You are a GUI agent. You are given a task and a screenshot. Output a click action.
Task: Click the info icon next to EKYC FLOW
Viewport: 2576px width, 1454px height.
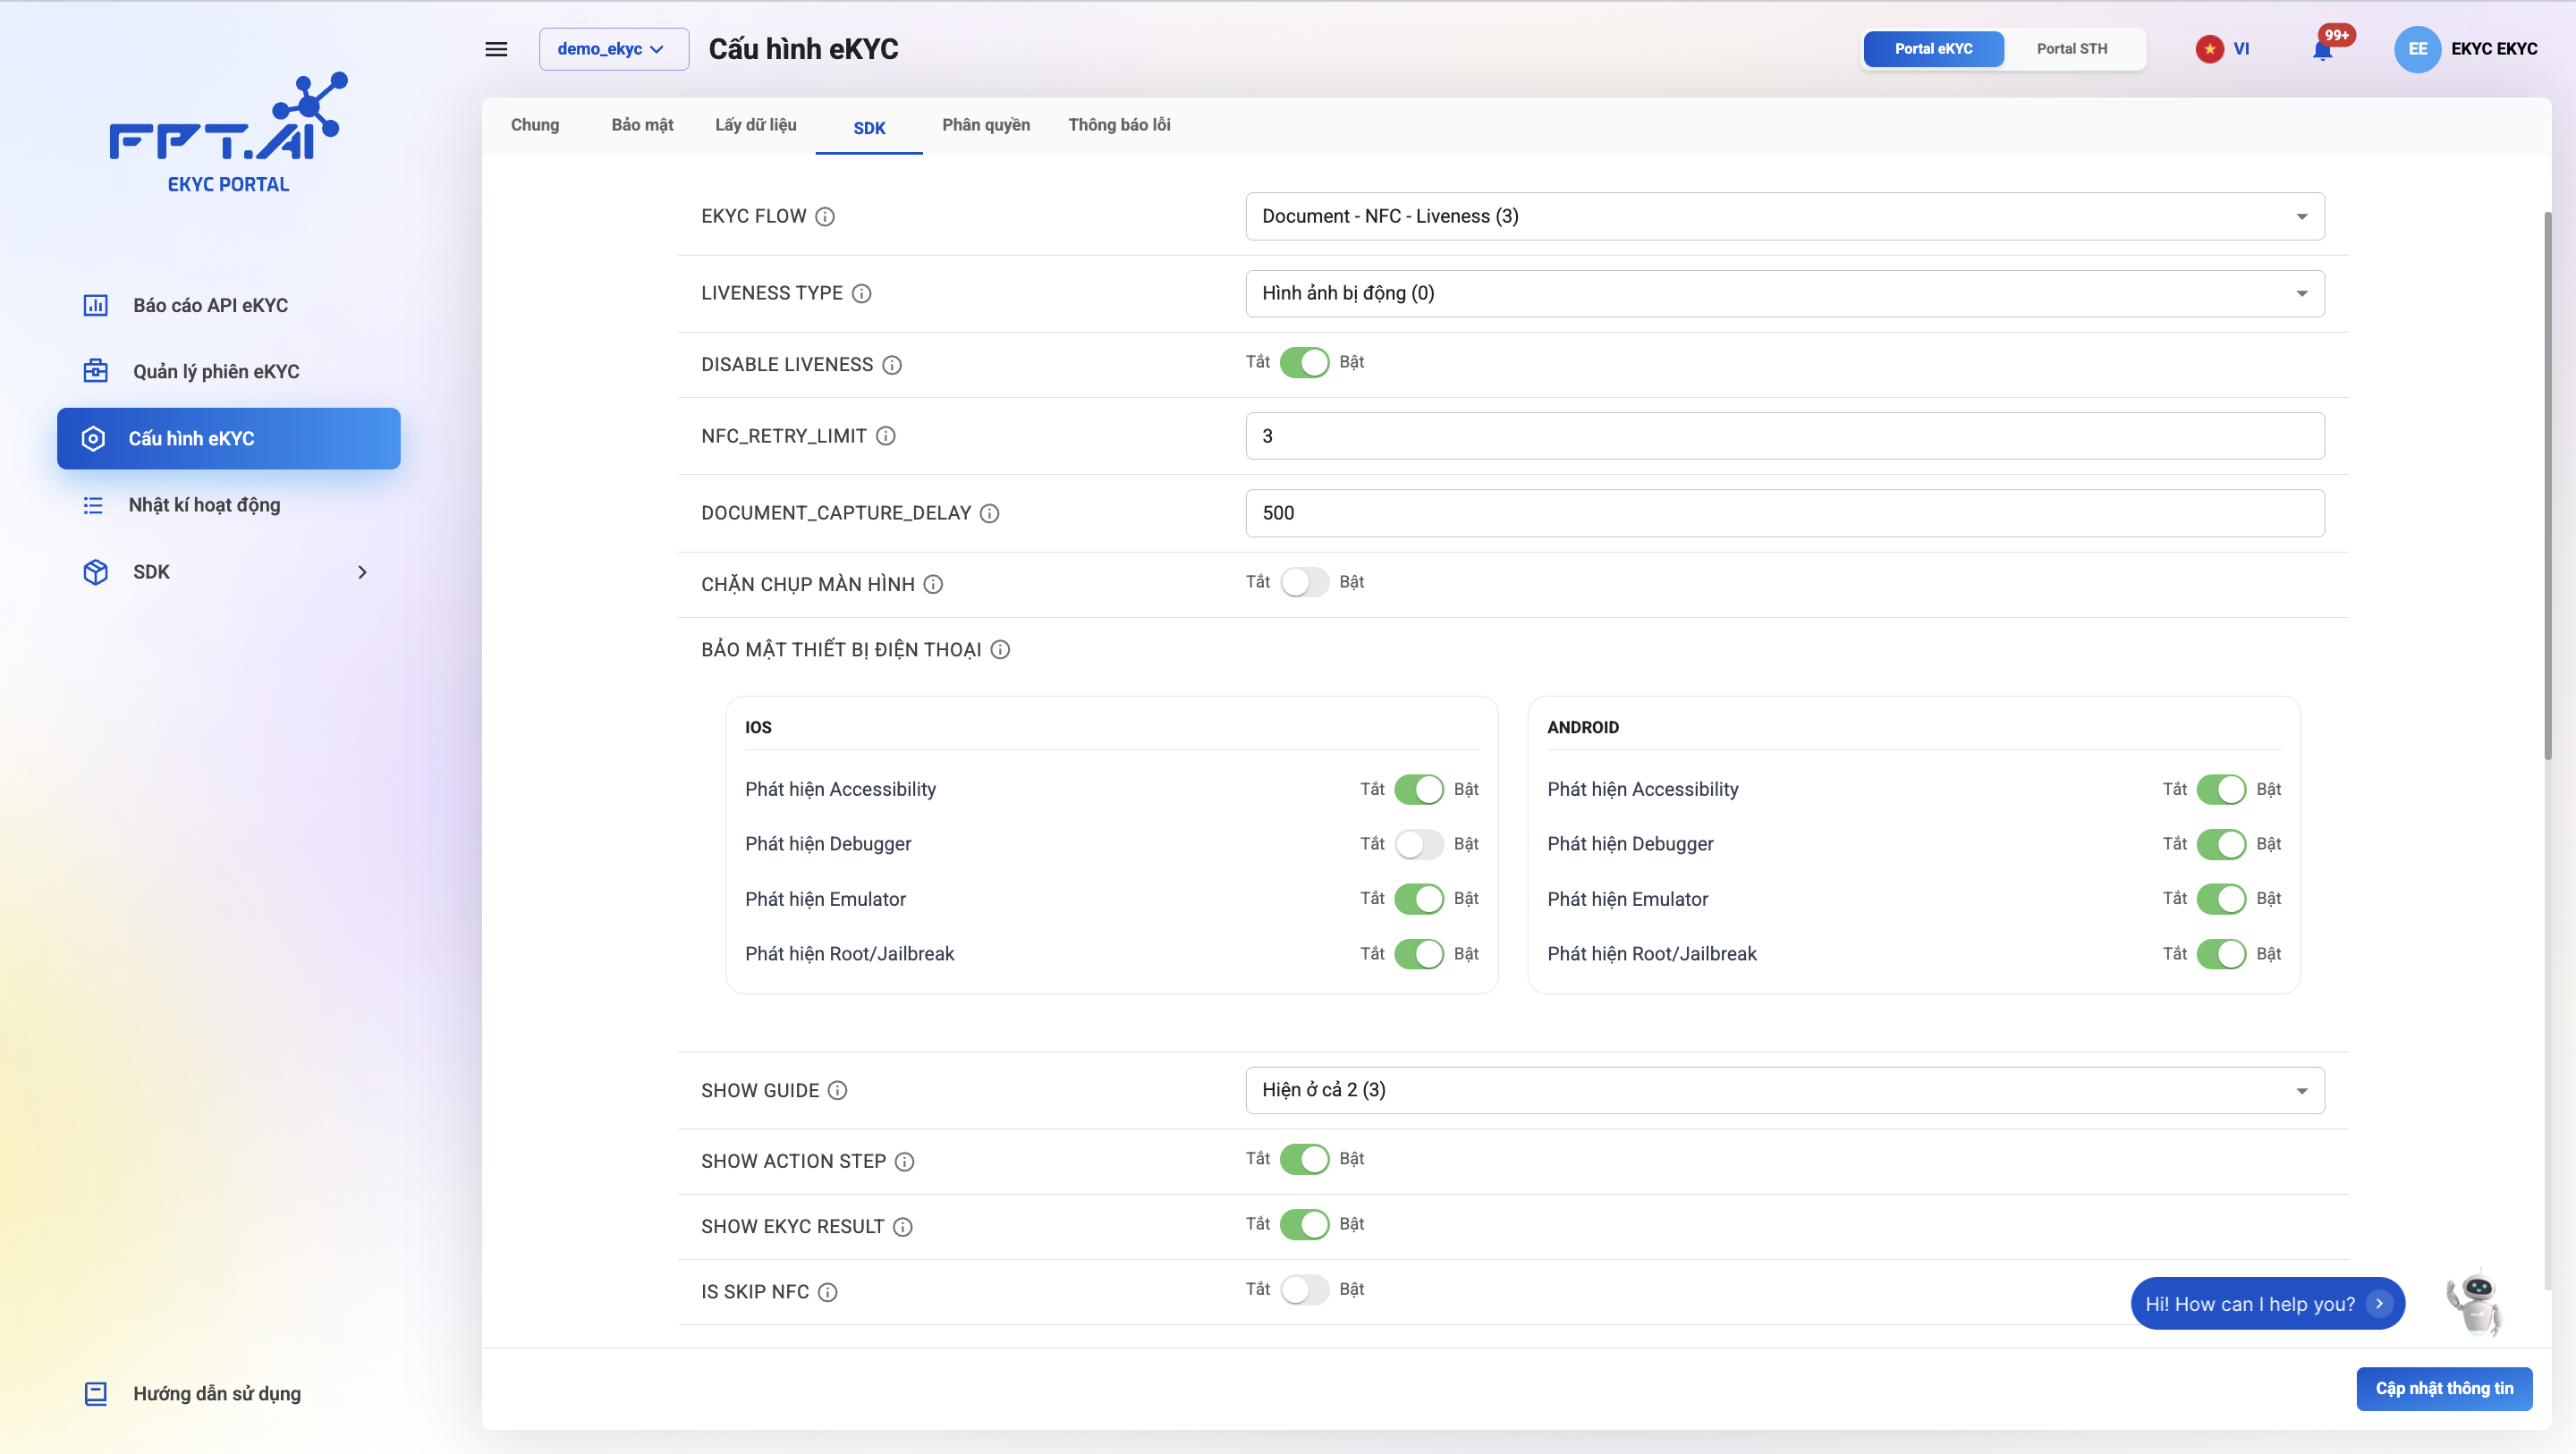[x=825, y=217]
